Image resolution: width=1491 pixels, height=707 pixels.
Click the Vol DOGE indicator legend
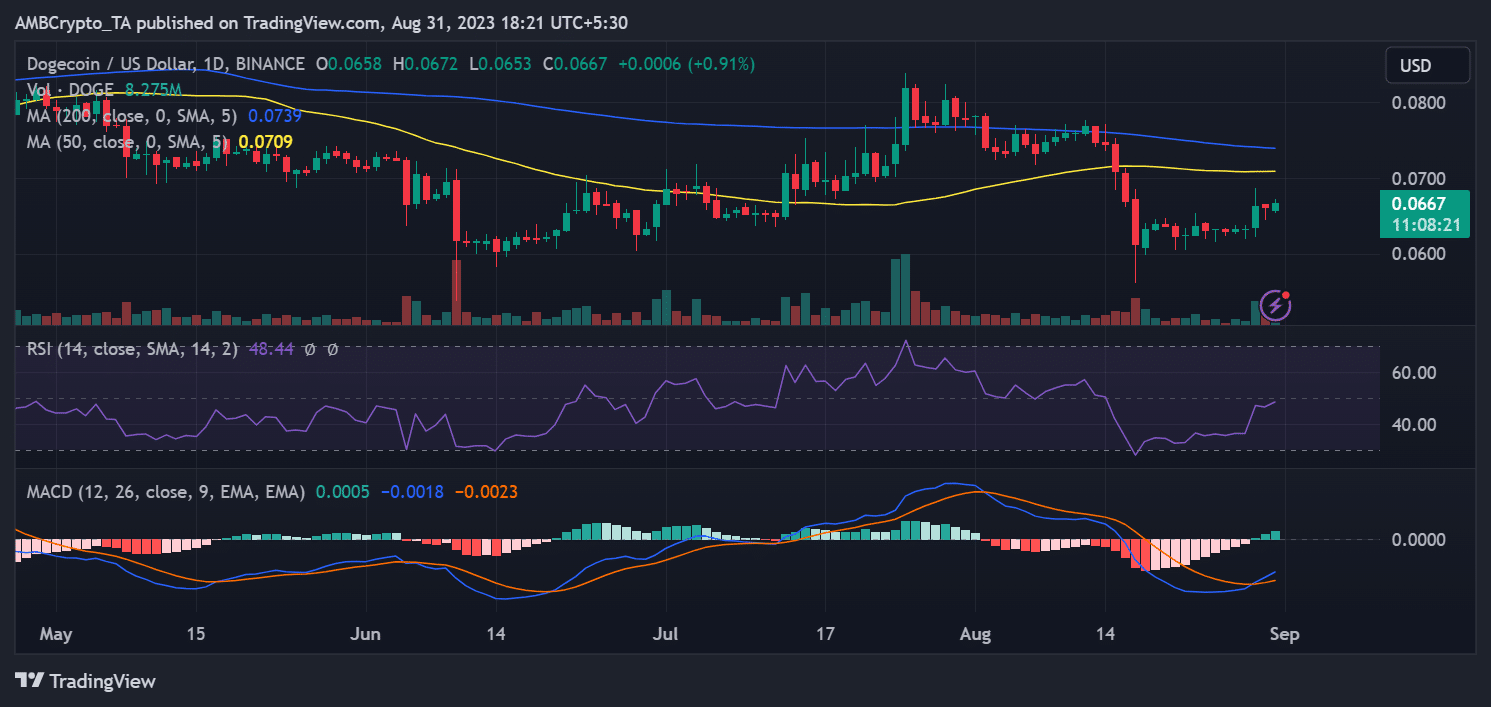pyautogui.click(x=69, y=90)
